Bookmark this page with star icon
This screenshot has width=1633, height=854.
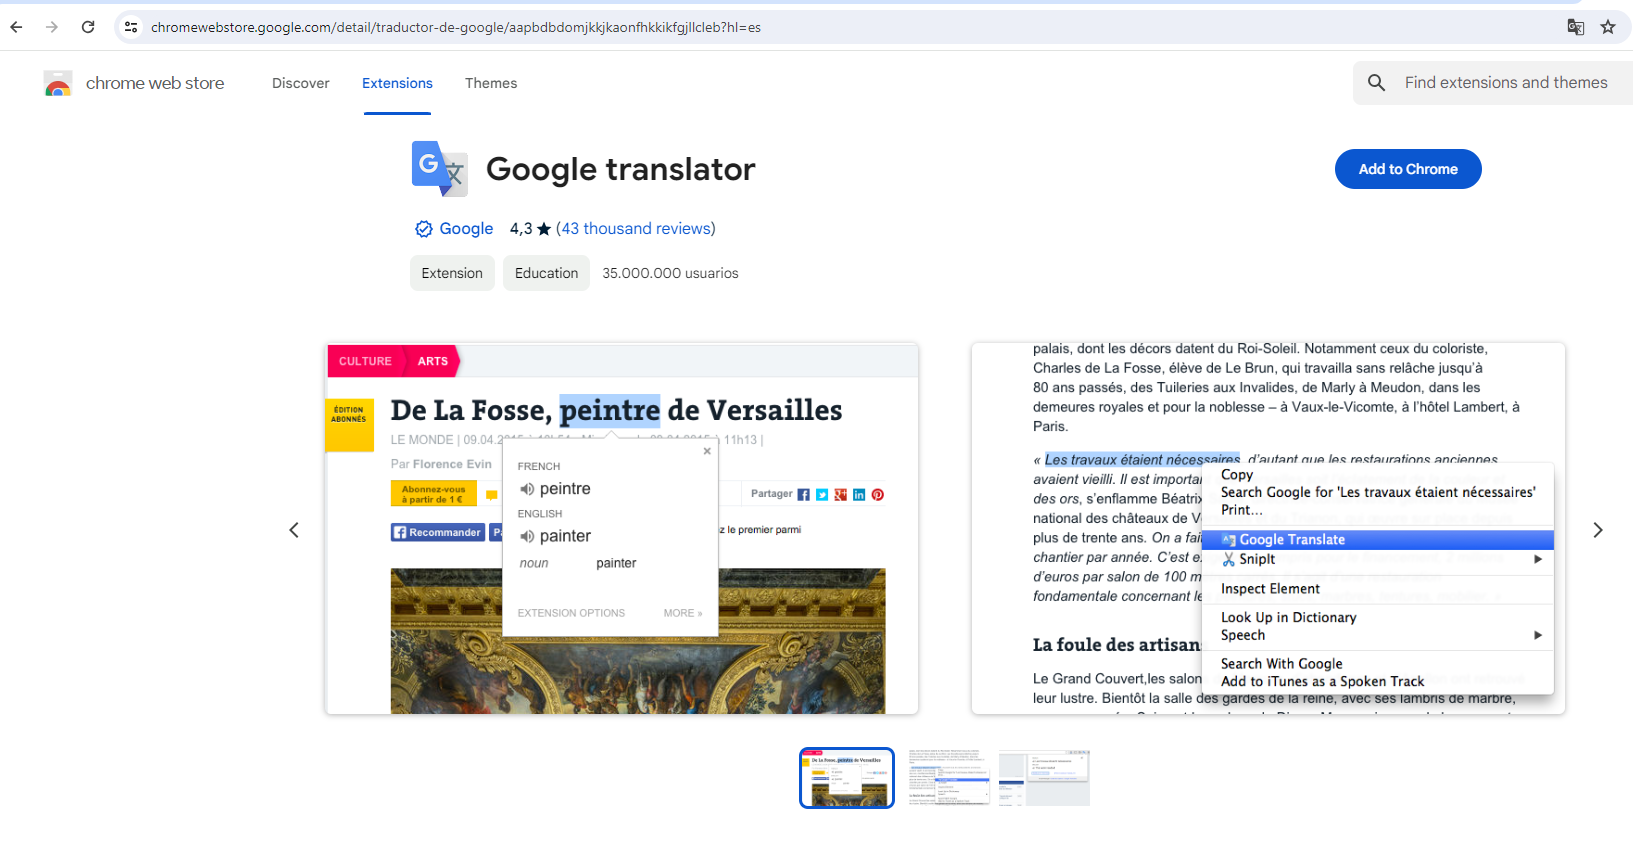[1608, 27]
